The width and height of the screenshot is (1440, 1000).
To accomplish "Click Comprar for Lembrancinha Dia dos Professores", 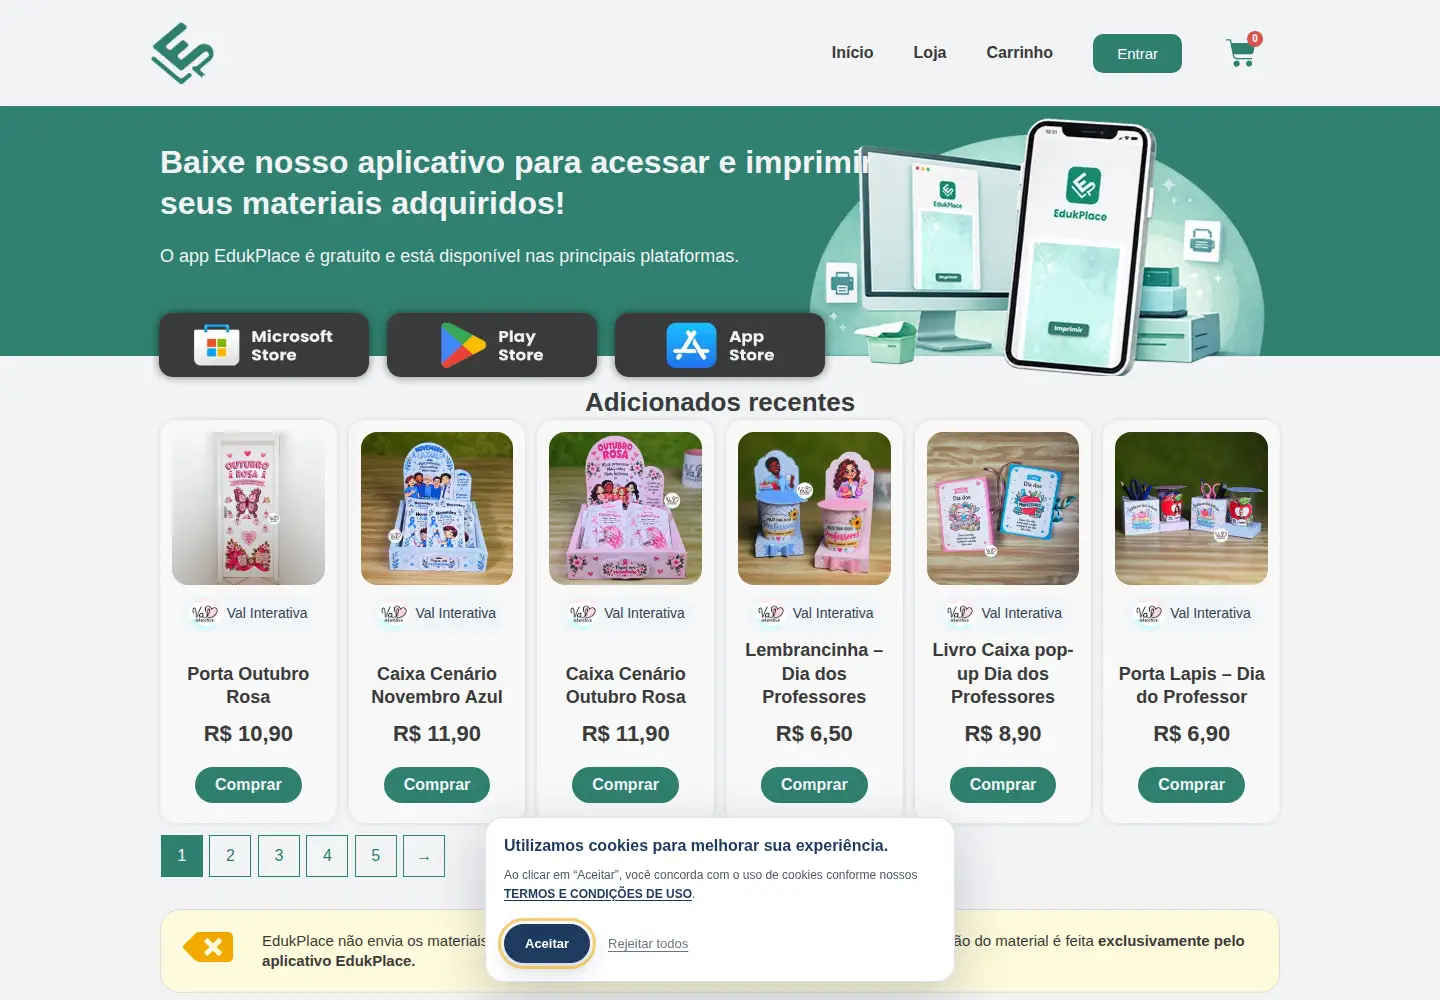I will pos(814,785).
